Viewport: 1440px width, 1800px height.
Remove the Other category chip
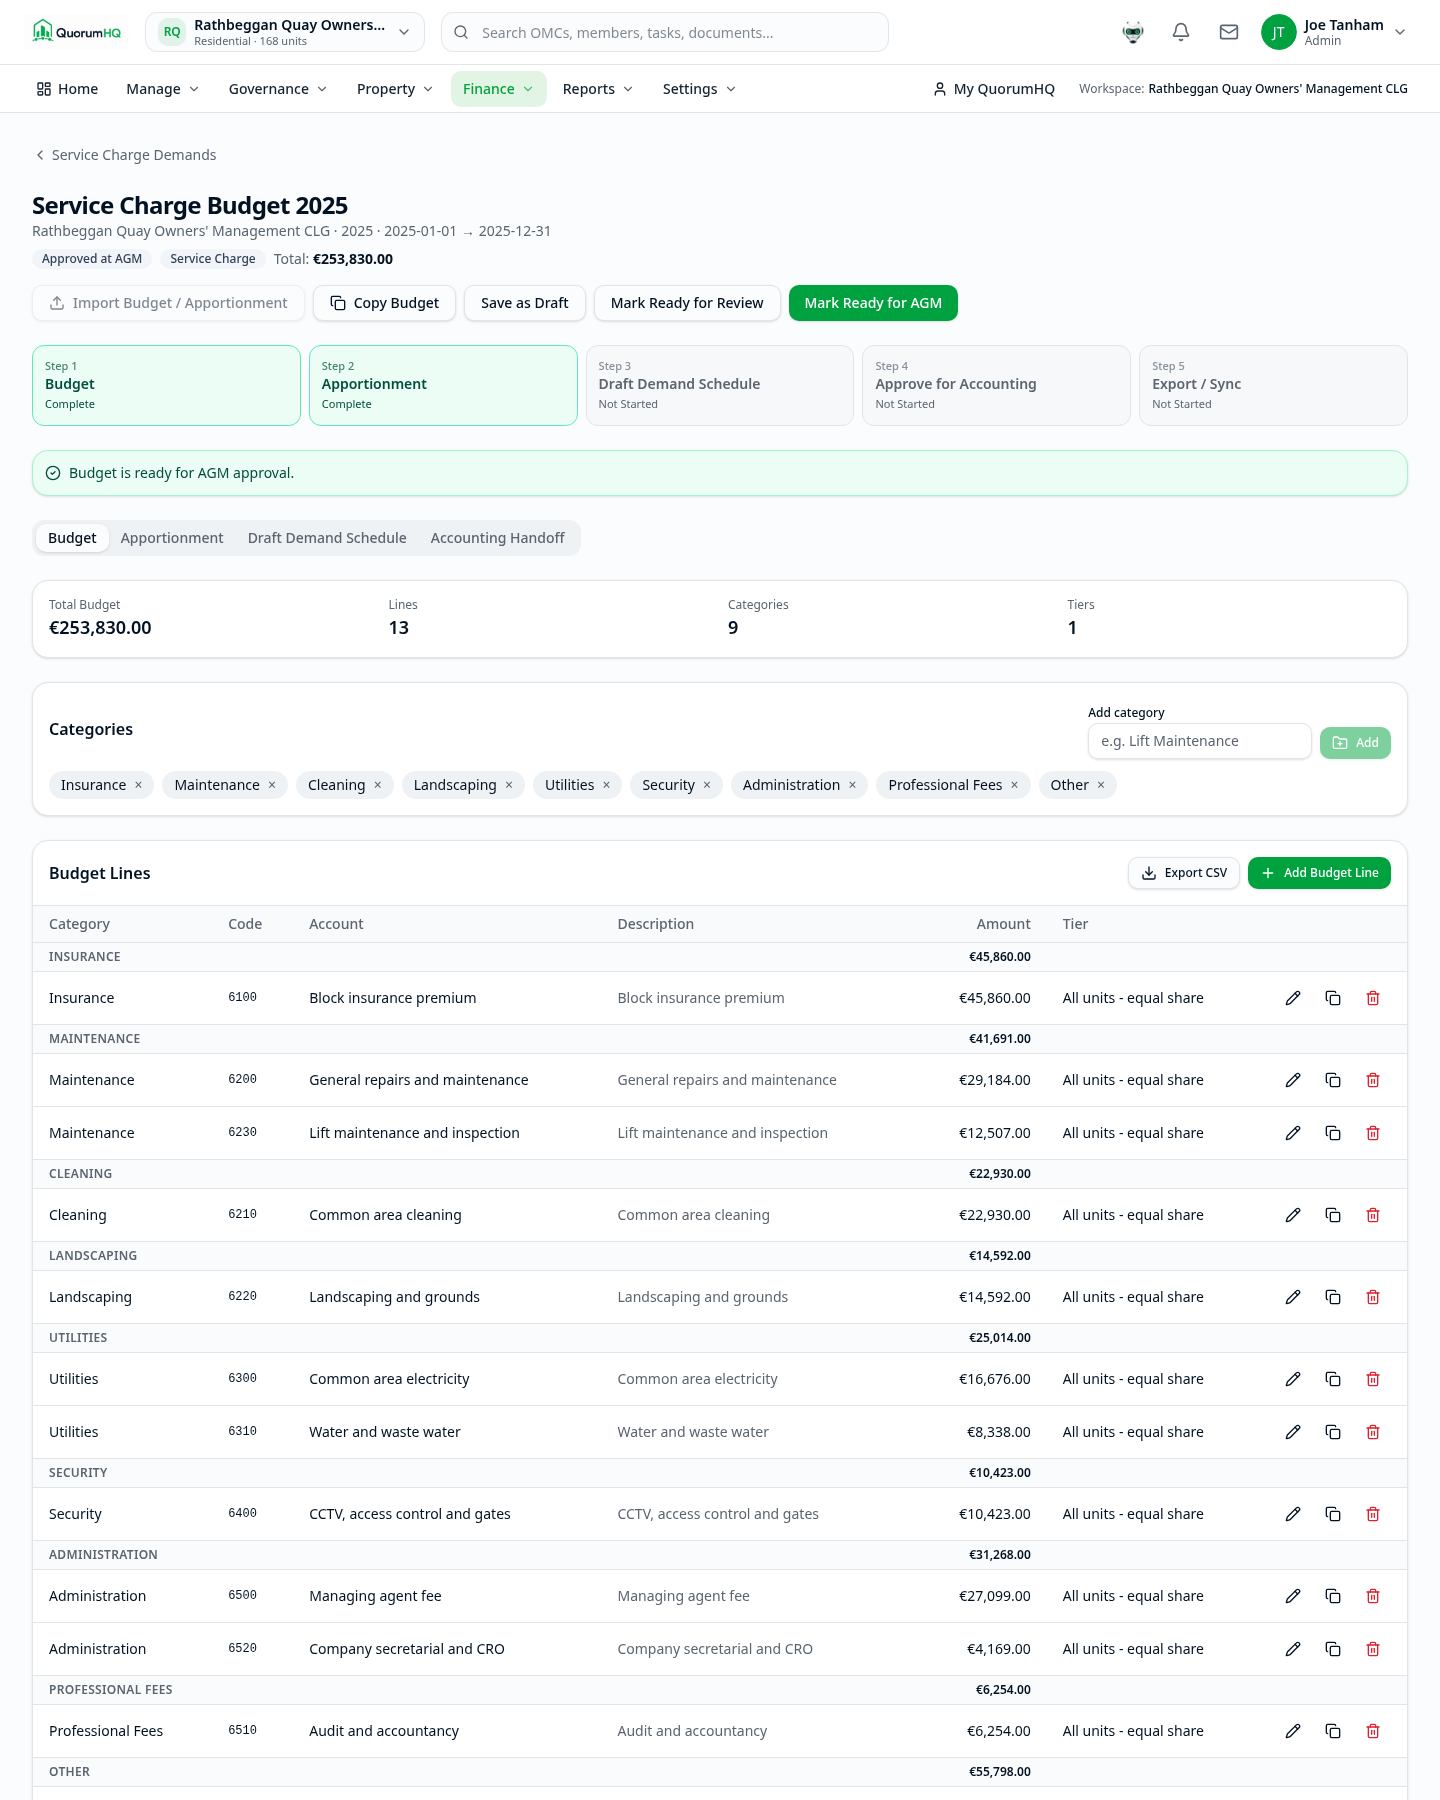1101,785
